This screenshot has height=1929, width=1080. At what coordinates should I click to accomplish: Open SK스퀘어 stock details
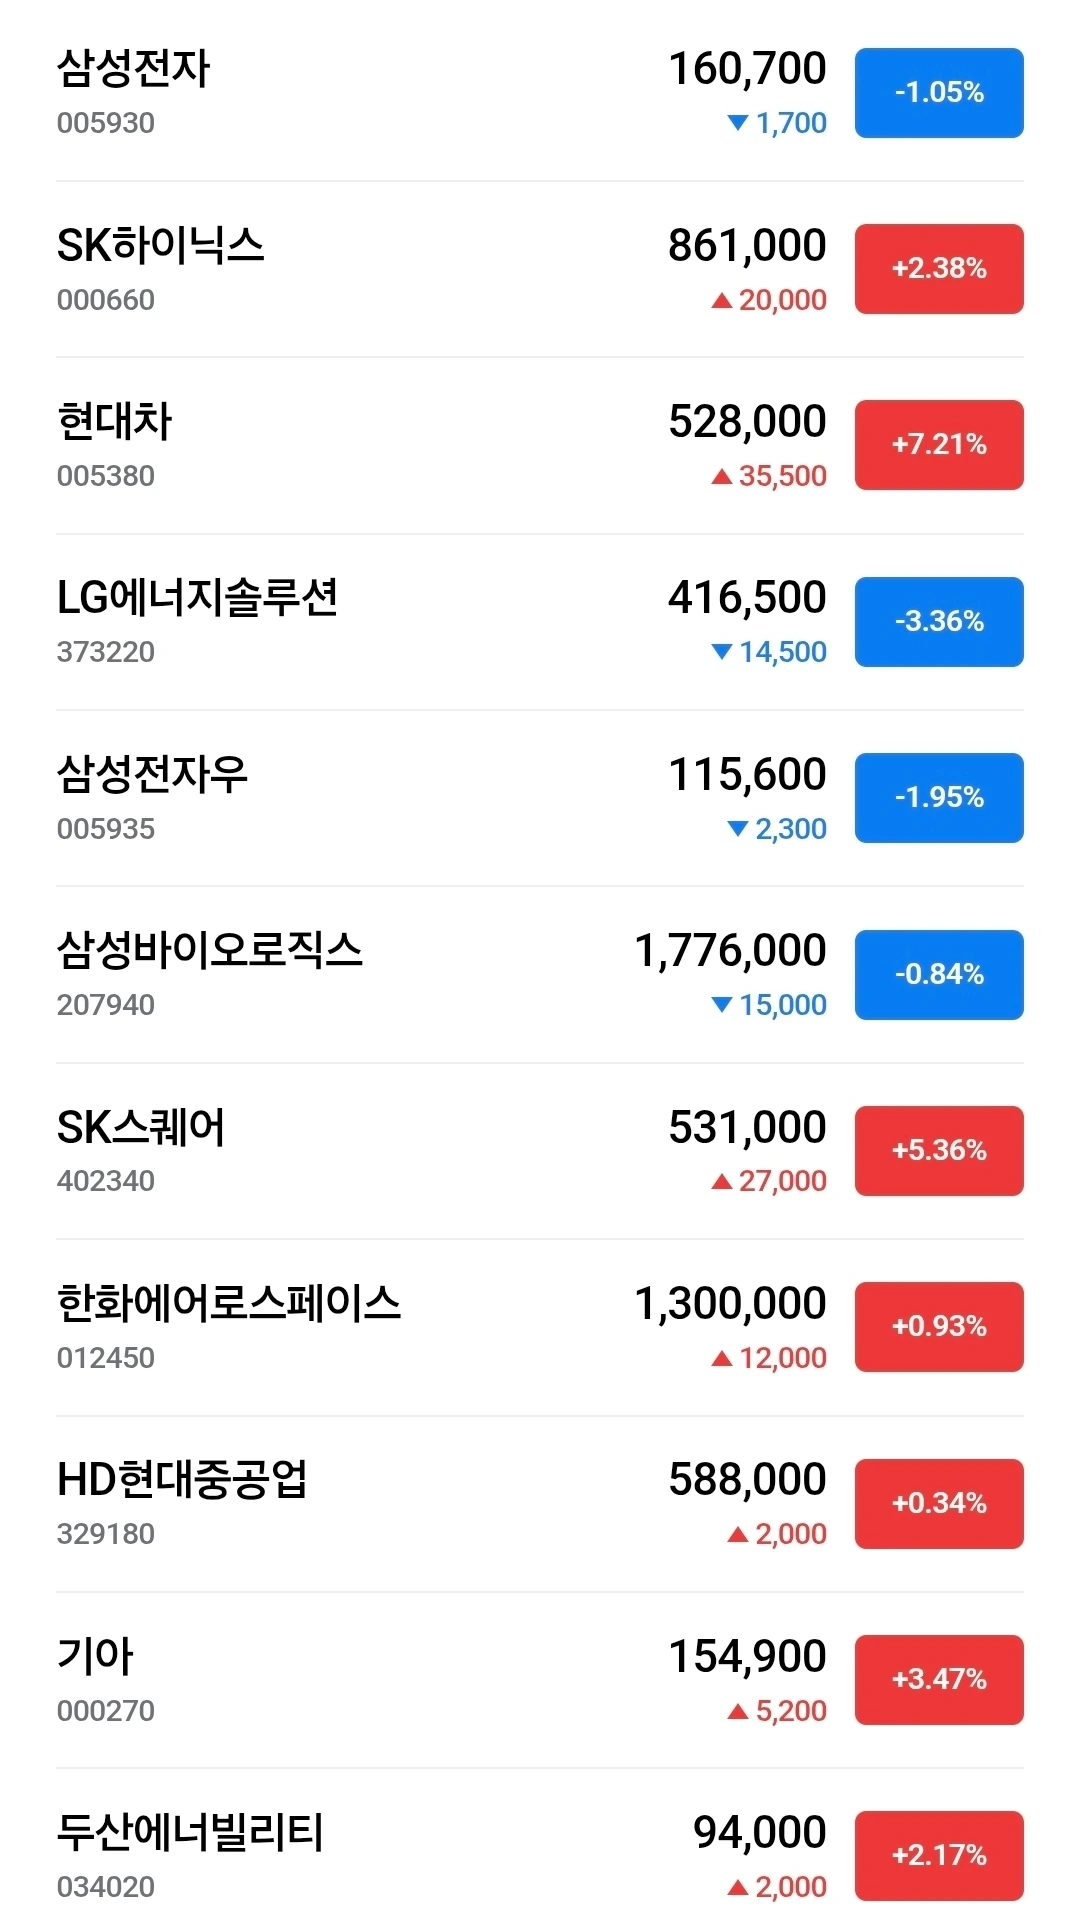coord(540,1151)
